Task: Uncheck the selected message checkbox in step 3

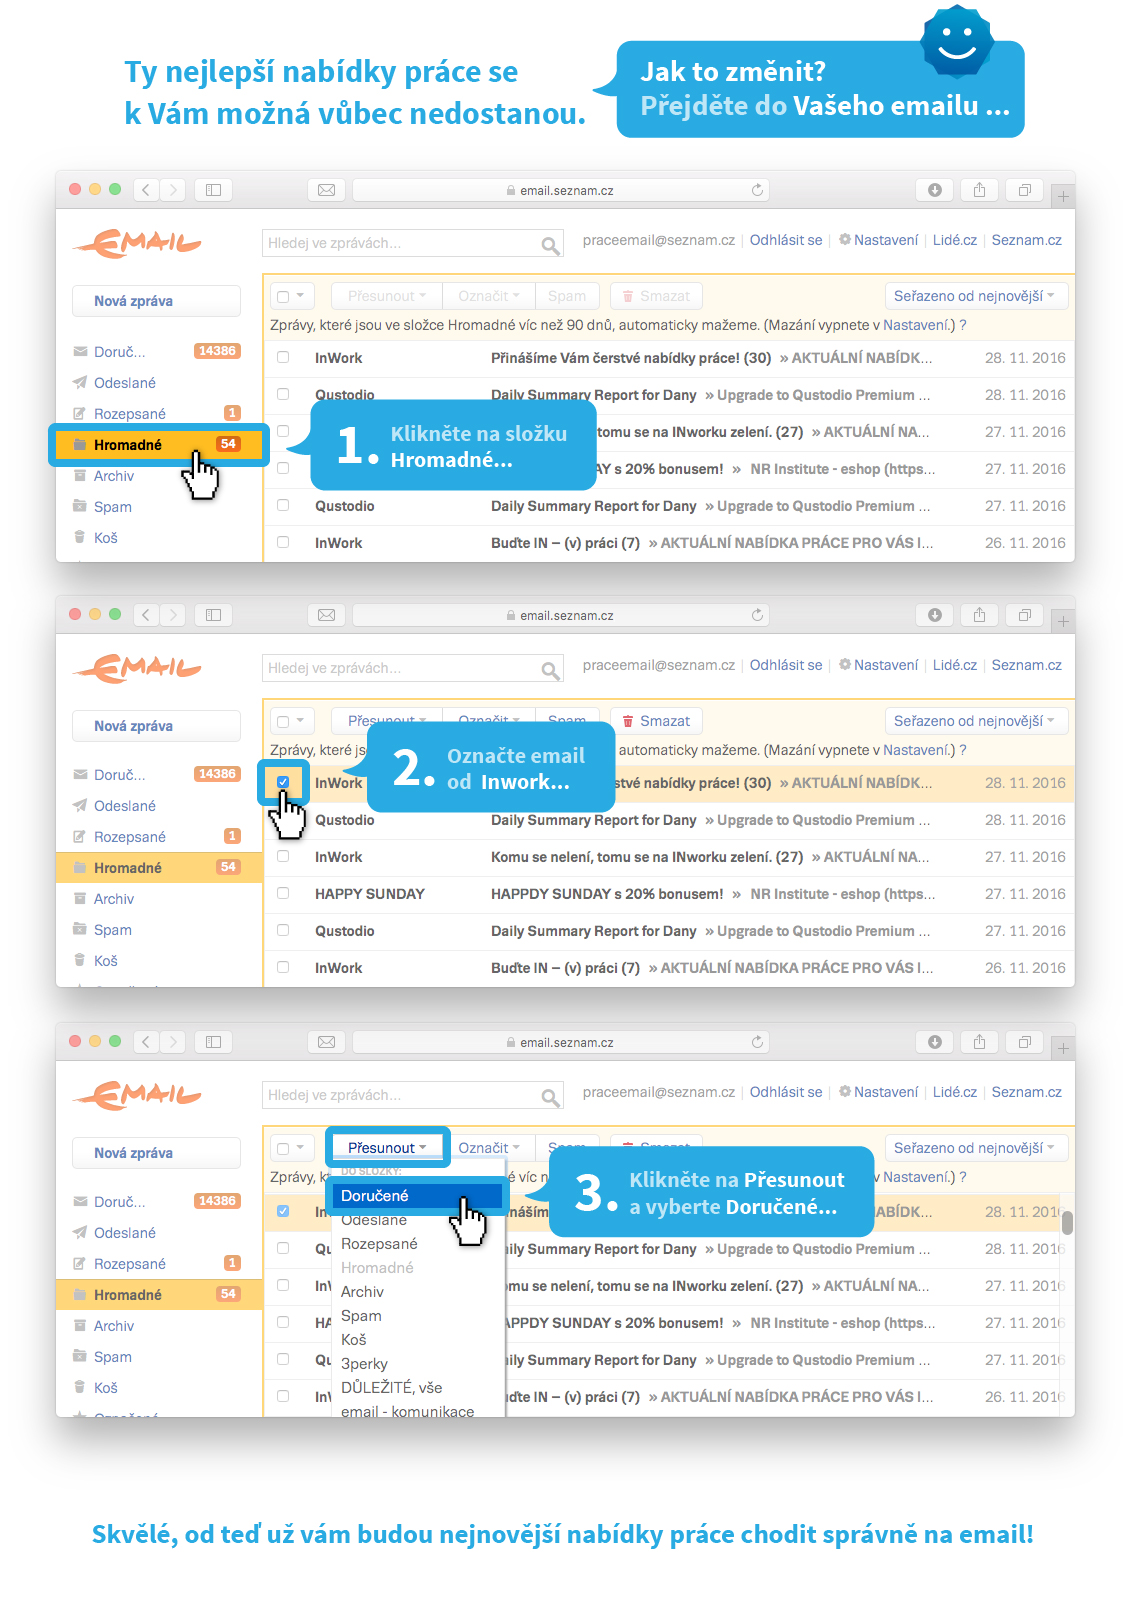Action: pyautogui.click(x=283, y=1211)
